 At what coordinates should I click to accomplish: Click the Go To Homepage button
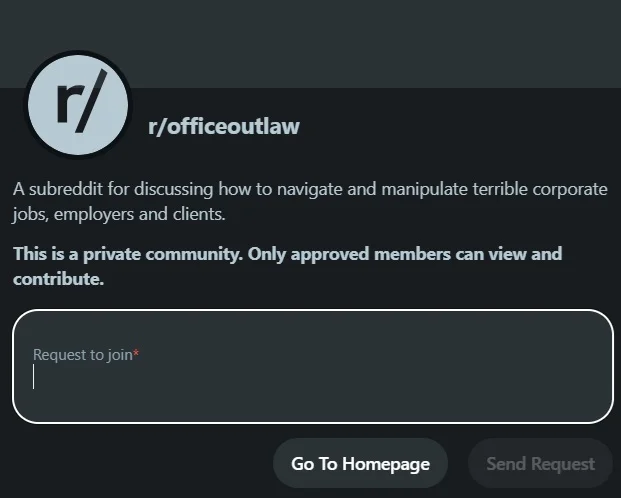tap(360, 463)
